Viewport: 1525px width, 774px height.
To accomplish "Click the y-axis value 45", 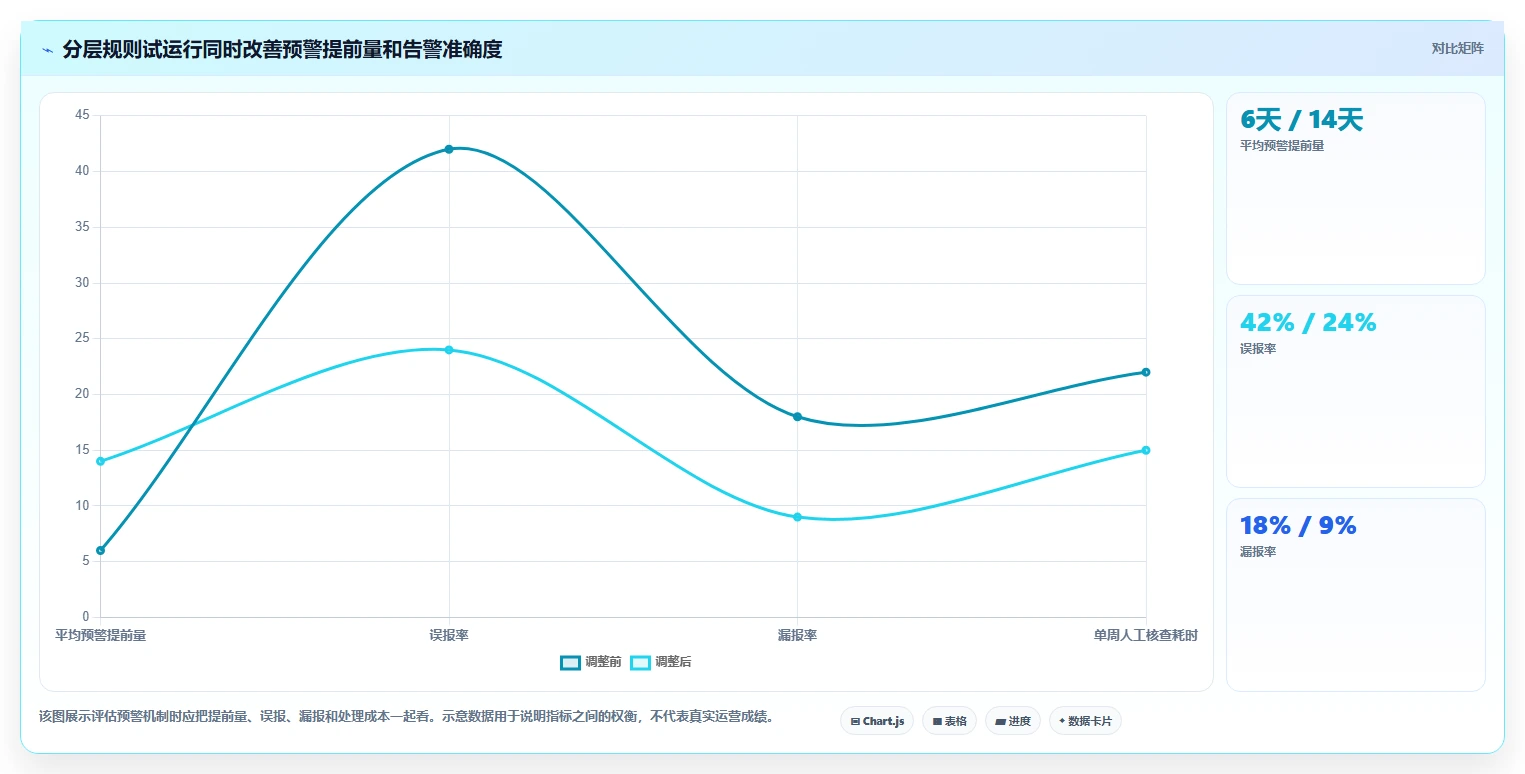I will 82,115.
